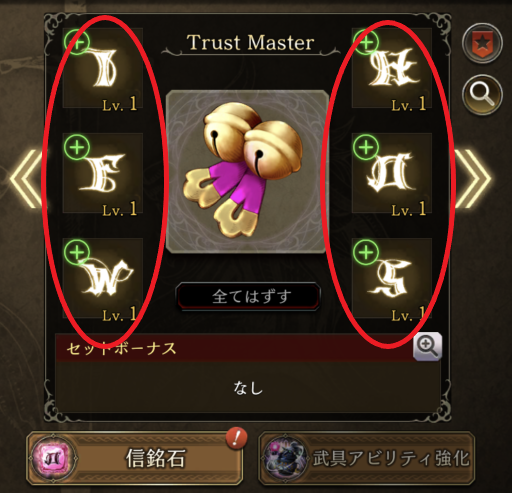Click the round magnifying glass search icon

coord(482,95)
